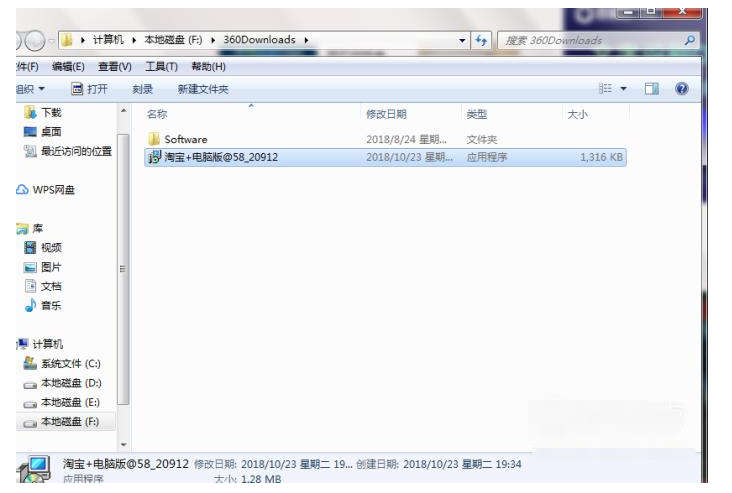Click the search magnifier icon
This screenshot has height=493, width=732.
click(689, 41)
